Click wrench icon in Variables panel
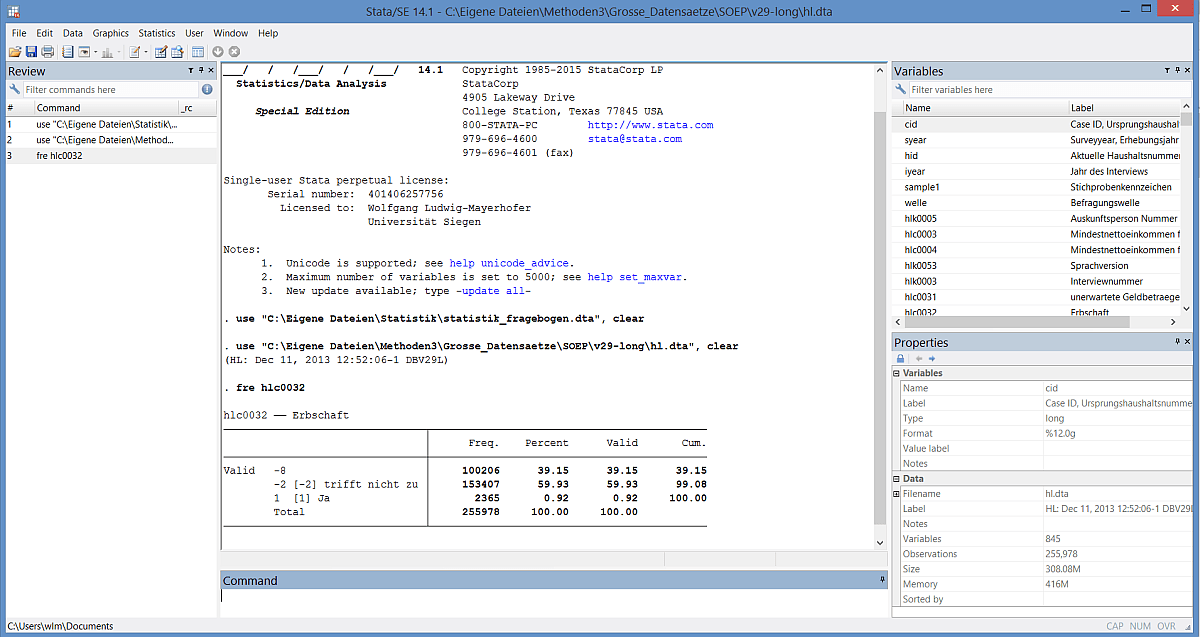Image resolution: width=1200 pixels, height=637 pixels. [x=900, y=89]
